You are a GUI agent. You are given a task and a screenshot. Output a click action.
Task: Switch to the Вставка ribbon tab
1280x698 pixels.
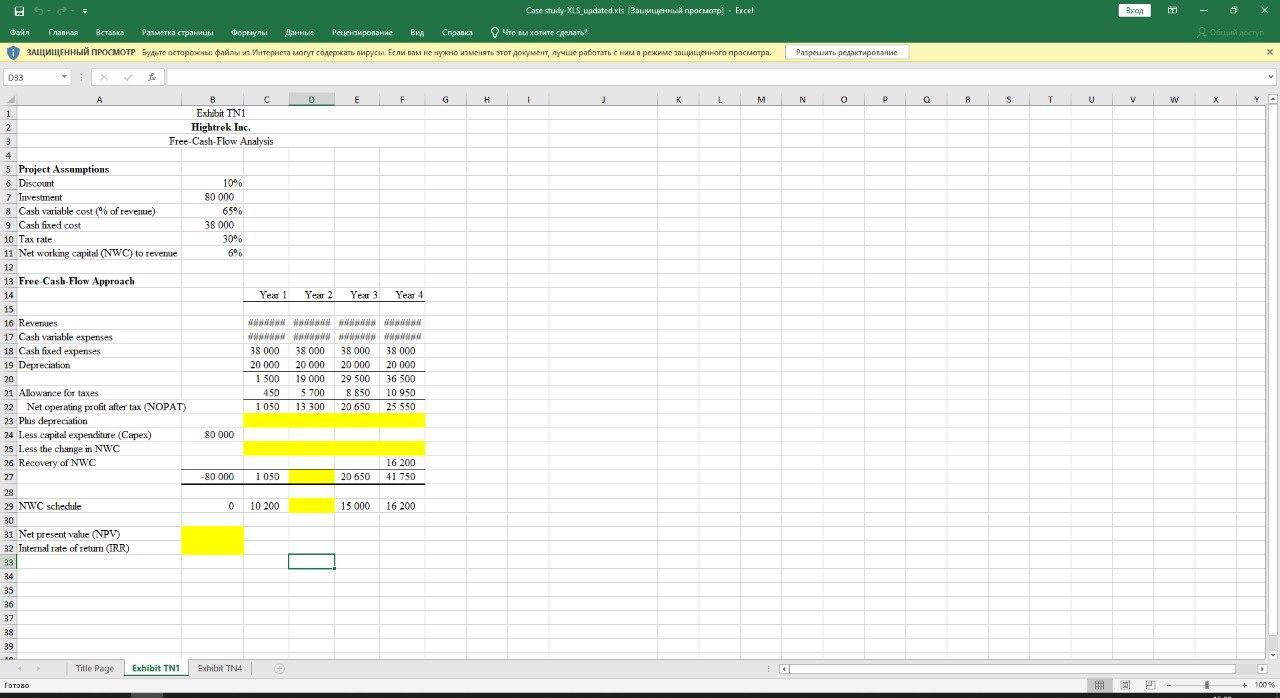[110, 33]
